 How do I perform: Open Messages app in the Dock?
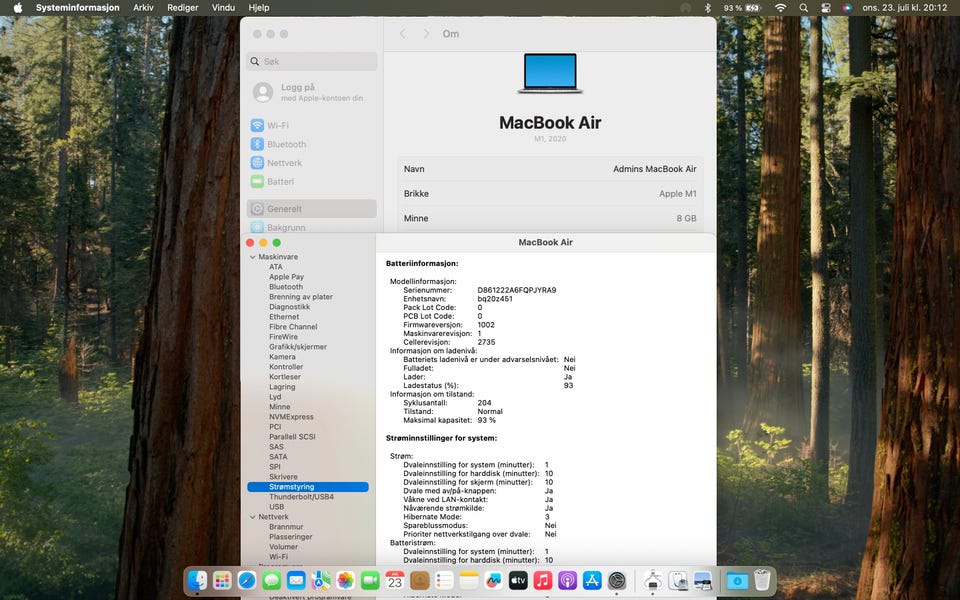[271, 580]
